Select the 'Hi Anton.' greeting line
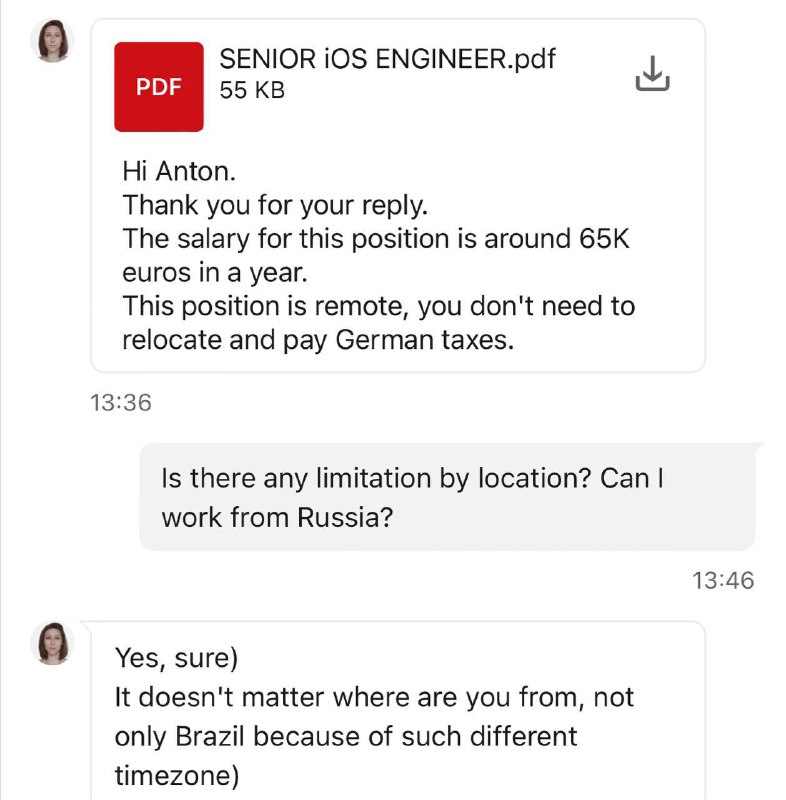The height and width of the screenshot is (800, 786). pos(179,171)
